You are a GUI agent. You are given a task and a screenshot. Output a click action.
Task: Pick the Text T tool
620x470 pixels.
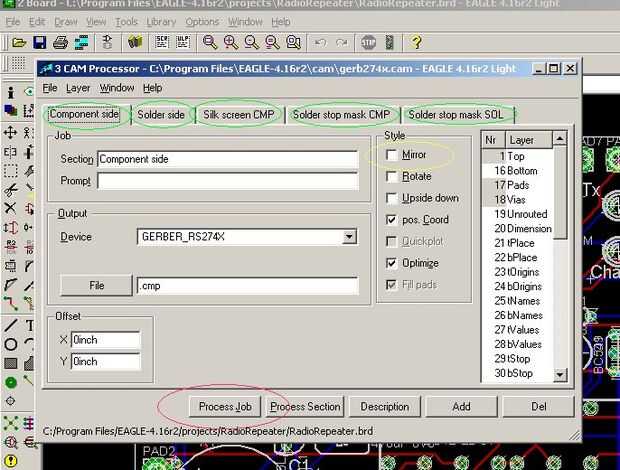click(29, 326)
